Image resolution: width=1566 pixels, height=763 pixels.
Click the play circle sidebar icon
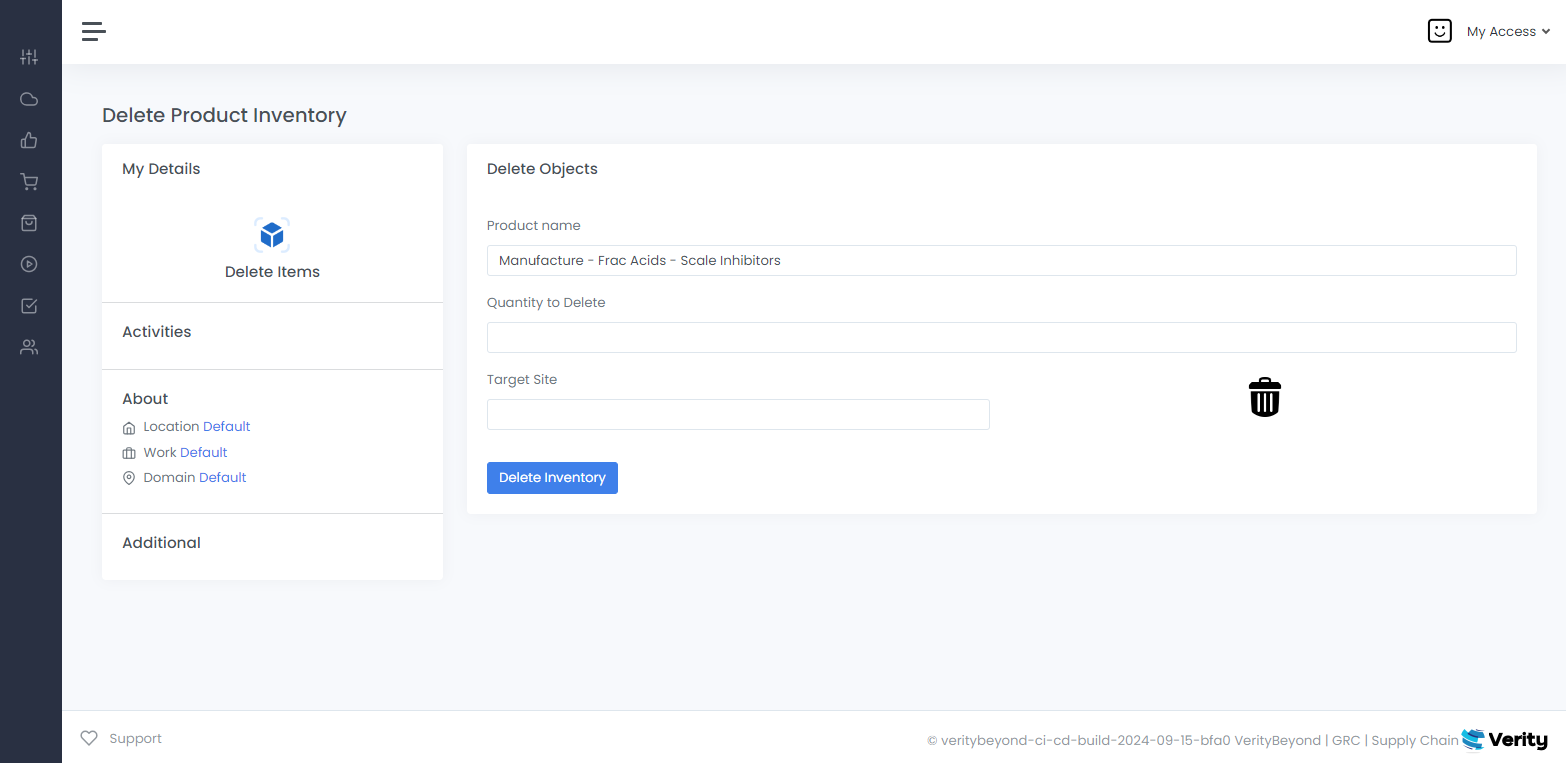click(x=29, y=265)
